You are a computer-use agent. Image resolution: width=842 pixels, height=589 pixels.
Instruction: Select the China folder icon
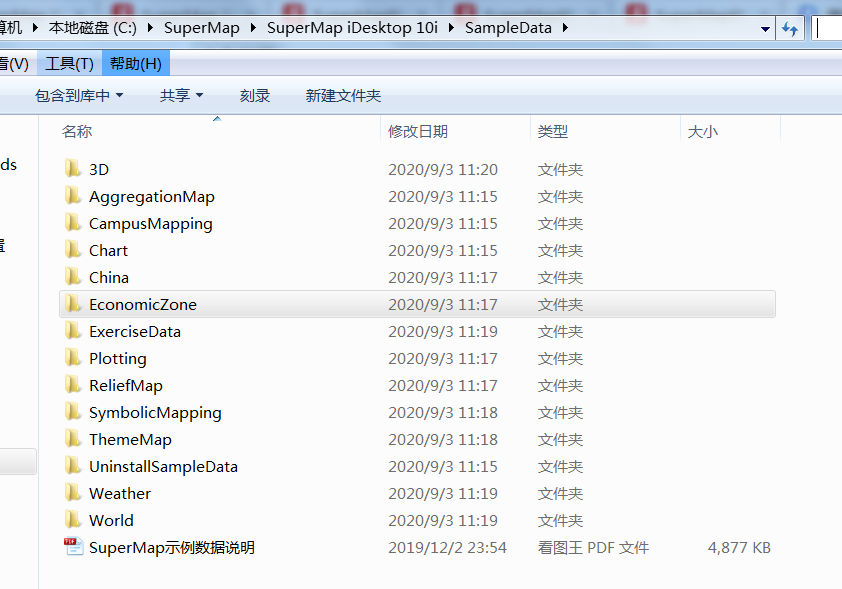tap(72, 277)
